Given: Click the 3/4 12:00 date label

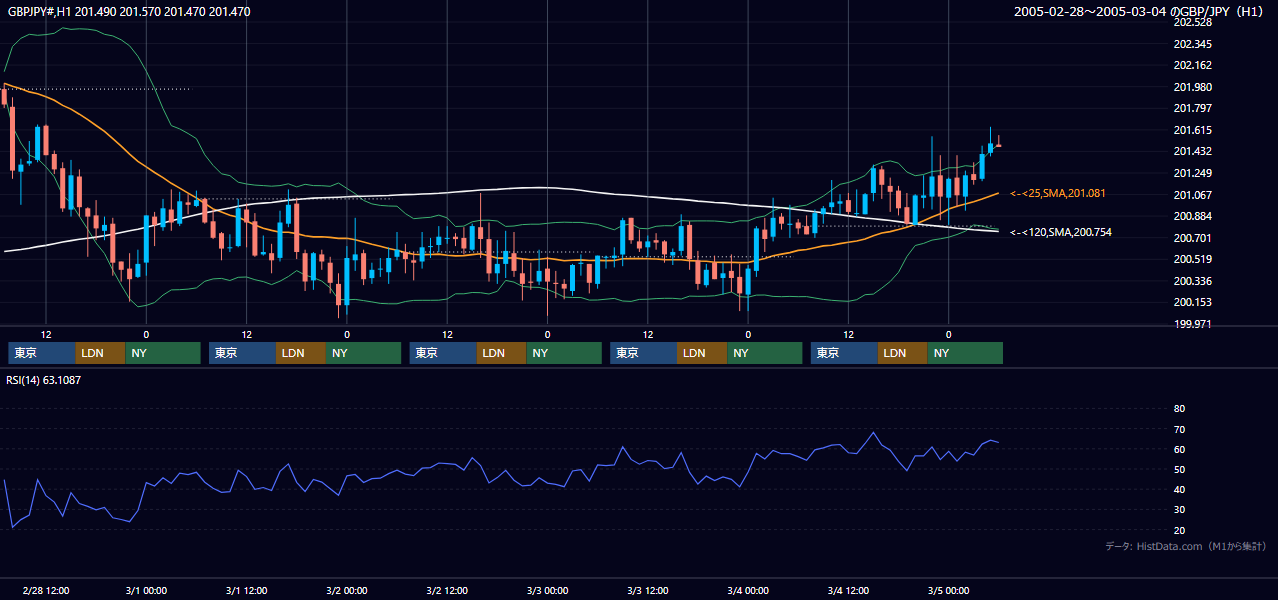Looking at the screenshot, I should [848, 590].
